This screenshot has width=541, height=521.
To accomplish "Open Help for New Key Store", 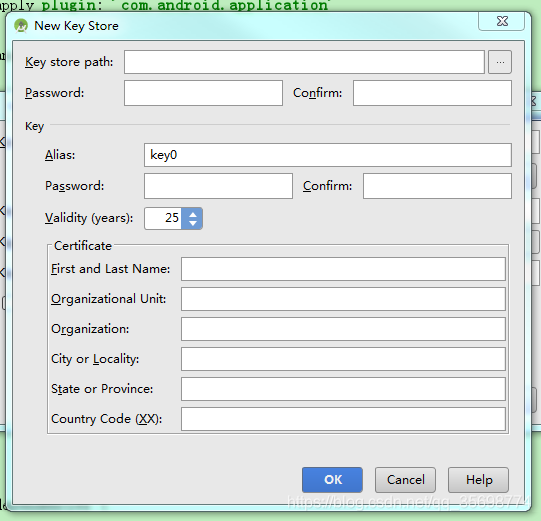I will pos(479,480).
